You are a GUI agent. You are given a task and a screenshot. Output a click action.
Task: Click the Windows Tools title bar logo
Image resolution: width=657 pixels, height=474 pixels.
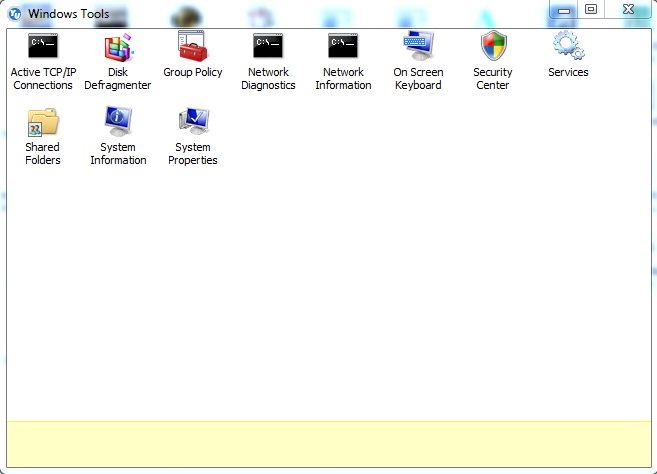(15, 14)
